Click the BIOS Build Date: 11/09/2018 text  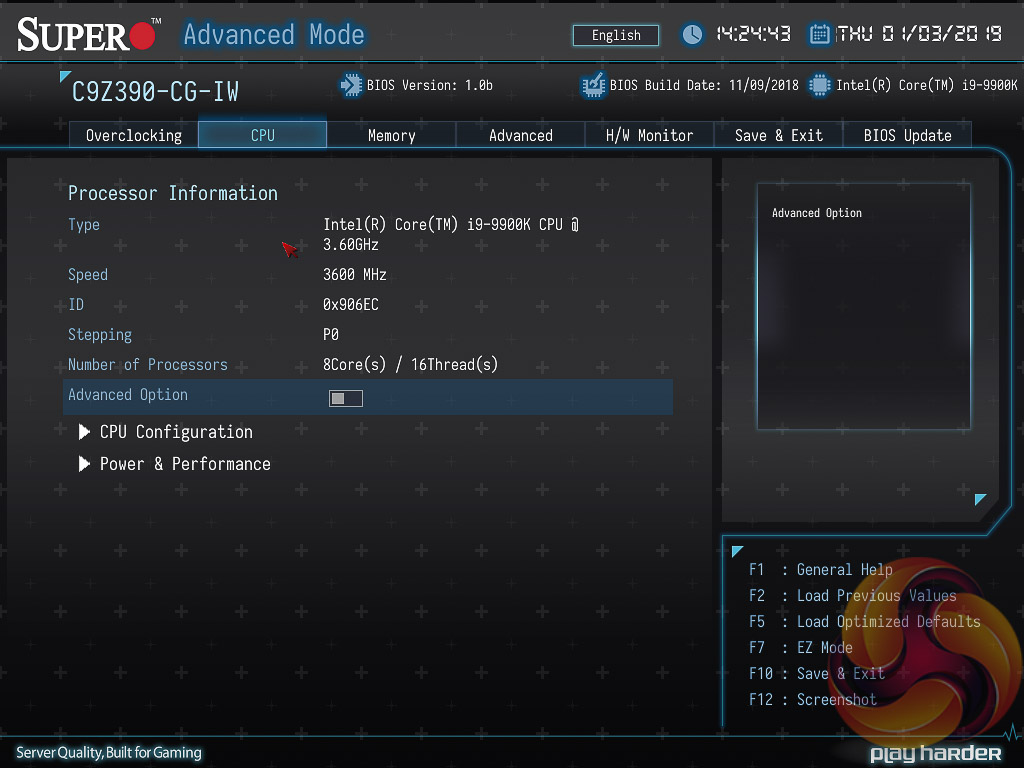tap(704, 86)
